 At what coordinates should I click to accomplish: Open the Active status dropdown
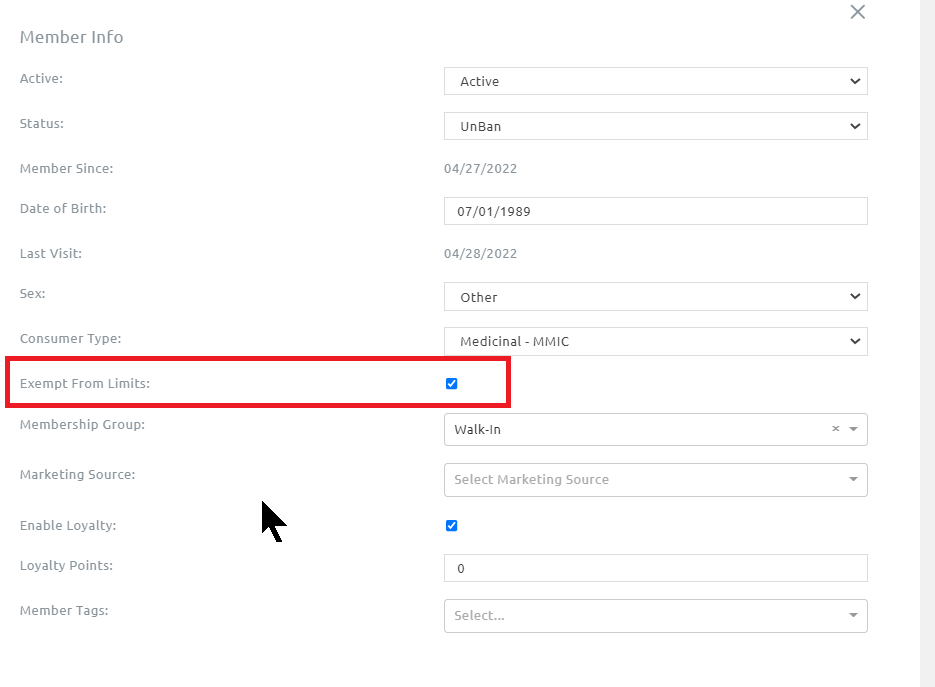655,81
